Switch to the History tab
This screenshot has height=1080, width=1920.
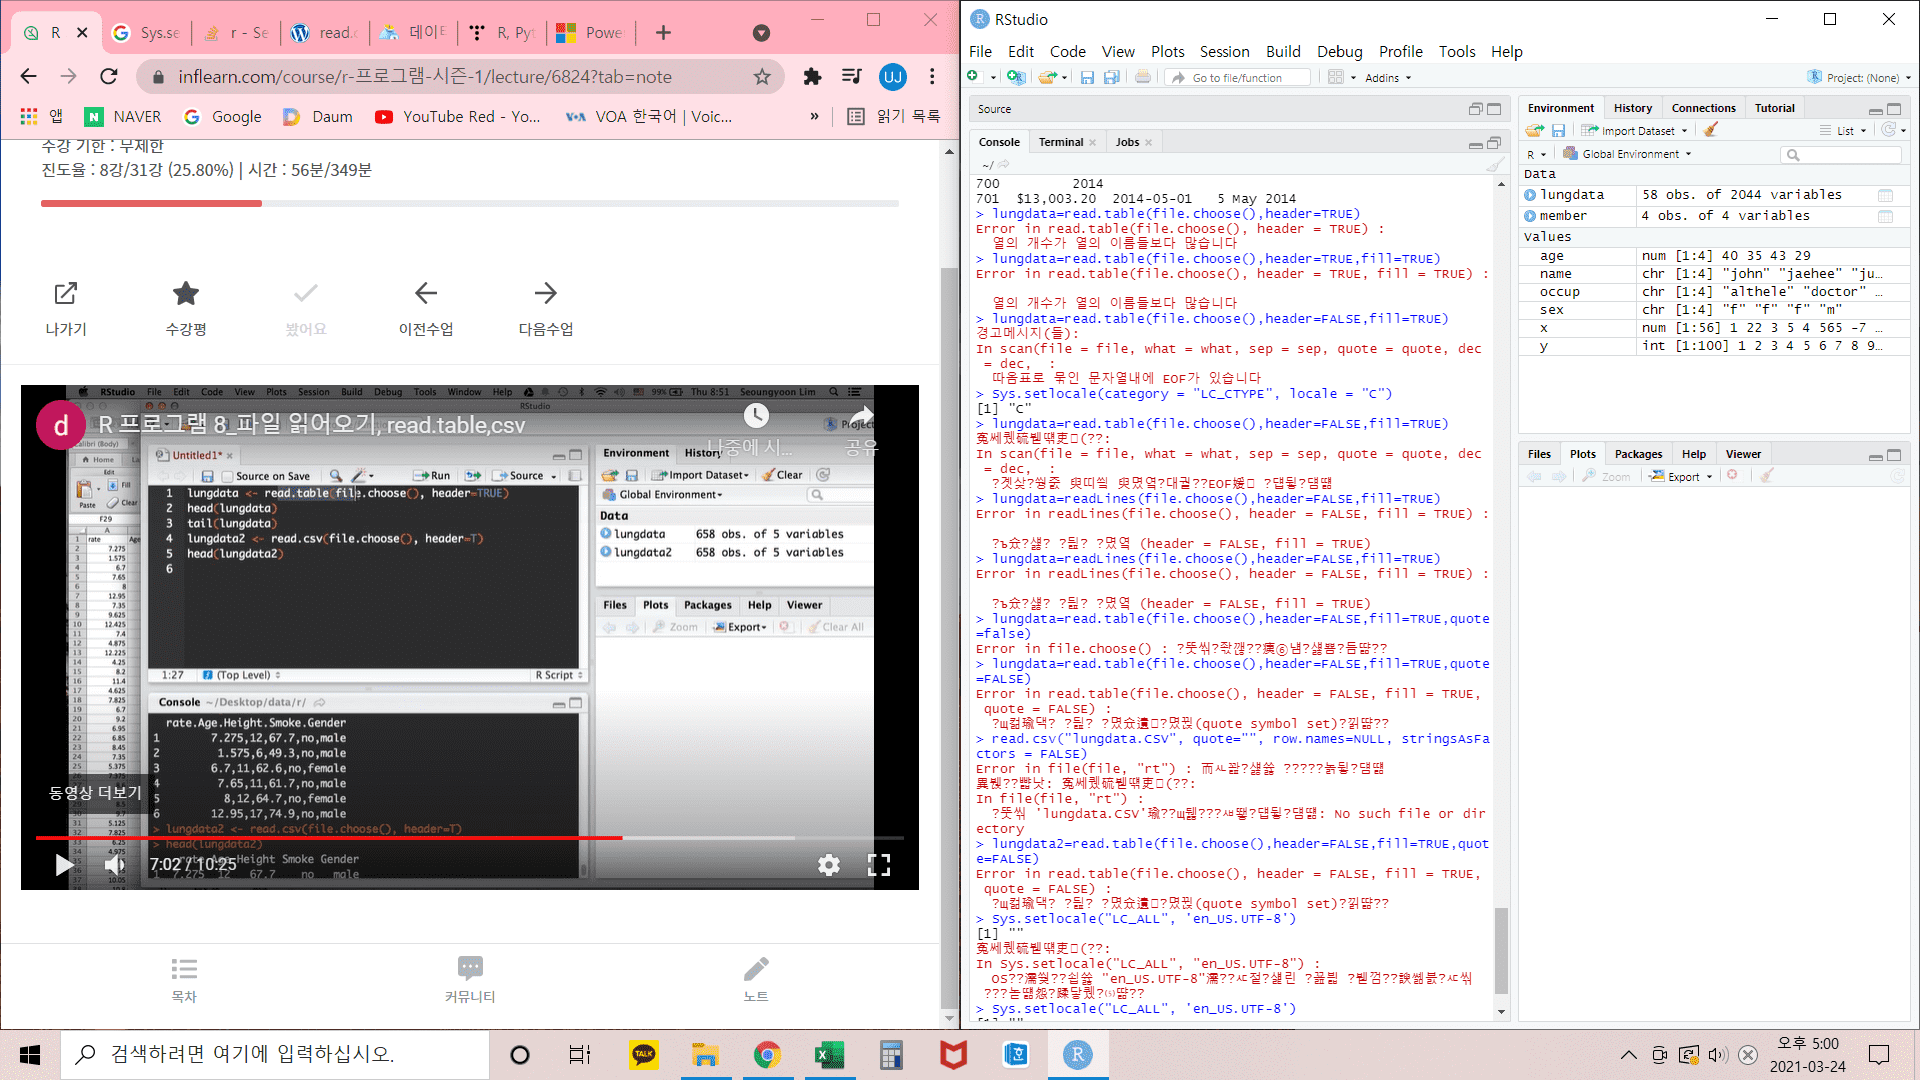(x=1632, y=108)
